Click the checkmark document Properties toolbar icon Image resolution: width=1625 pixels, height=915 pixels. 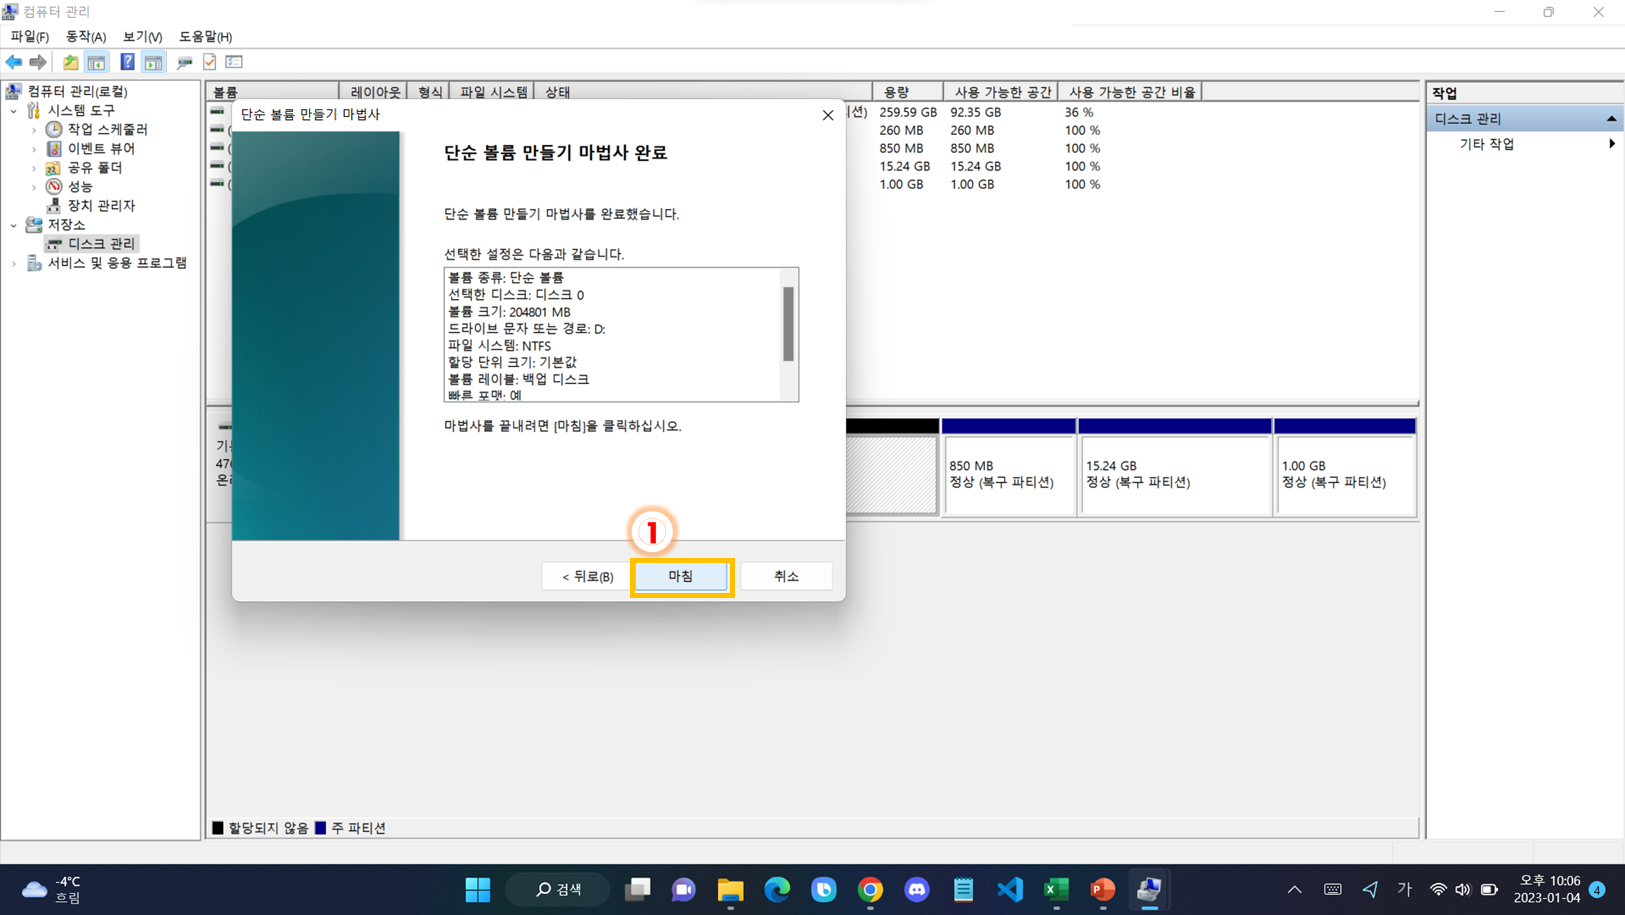coord(209,62)
